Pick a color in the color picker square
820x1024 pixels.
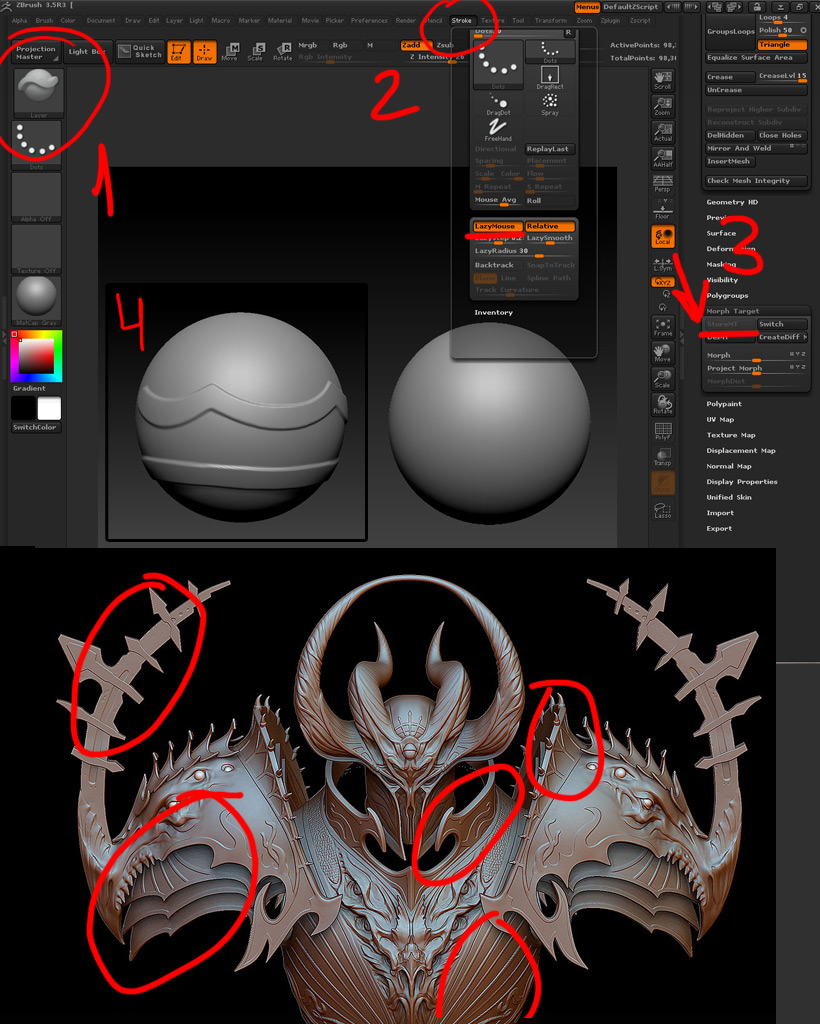(36, 357)
